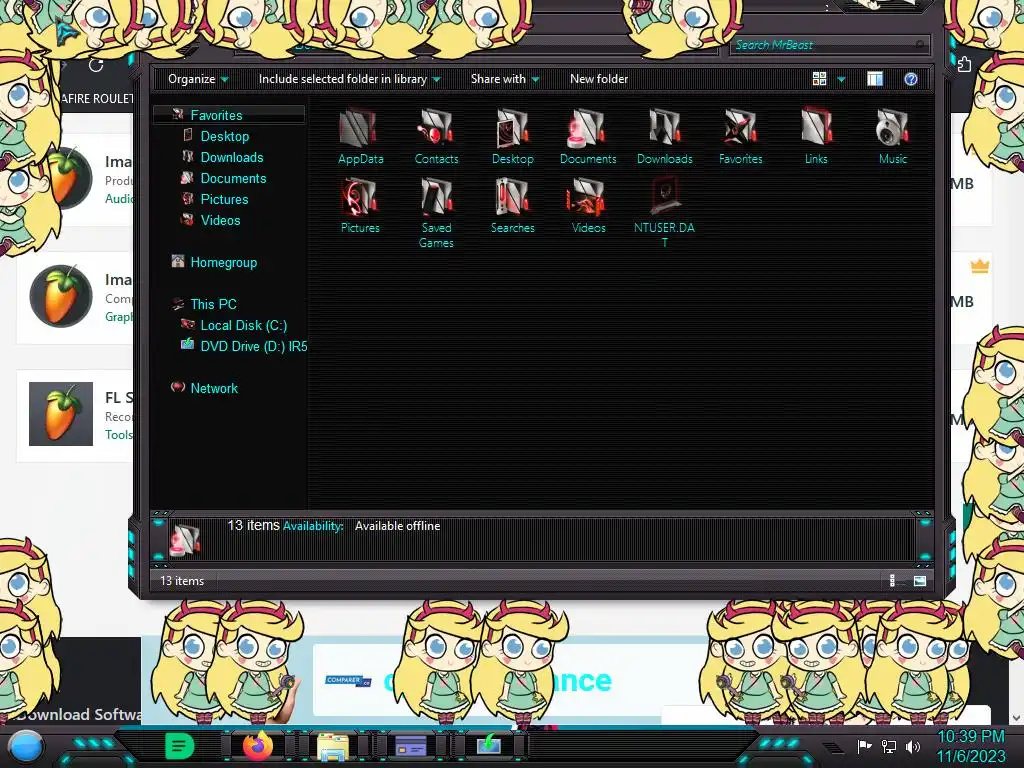Switch to large icons view in status bar
Viewport: 1024px width, 768px height.
click(920, 581)
